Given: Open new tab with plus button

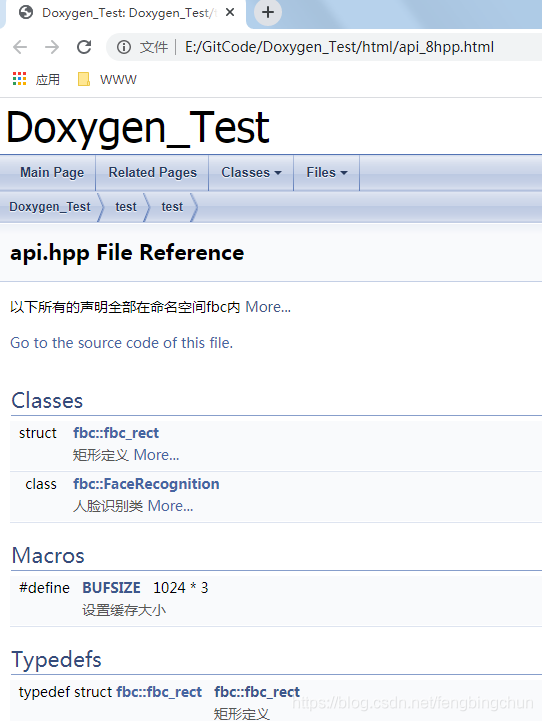Looking at the screenshot, I should tap(268, 12).
